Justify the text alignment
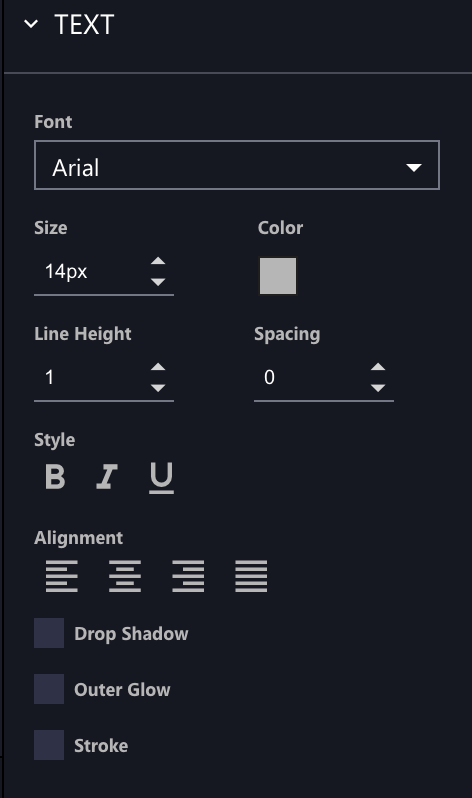This screenshot has width=472, height=798. point(251,576)
